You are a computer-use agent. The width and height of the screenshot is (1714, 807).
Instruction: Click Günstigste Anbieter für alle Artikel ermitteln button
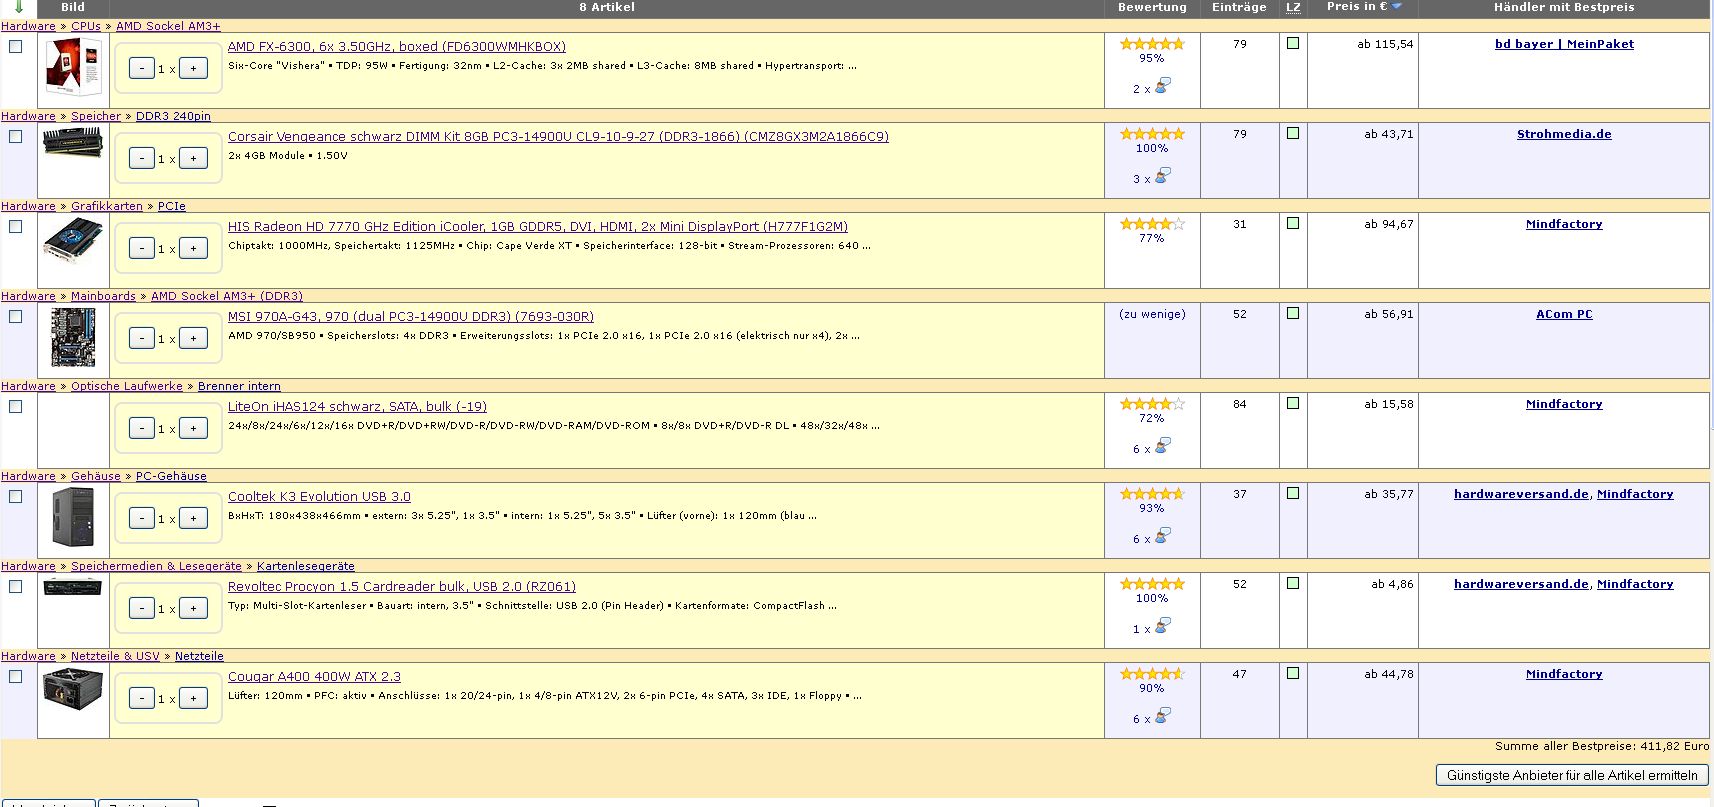pyautogui.click(x=1572, y=775)
